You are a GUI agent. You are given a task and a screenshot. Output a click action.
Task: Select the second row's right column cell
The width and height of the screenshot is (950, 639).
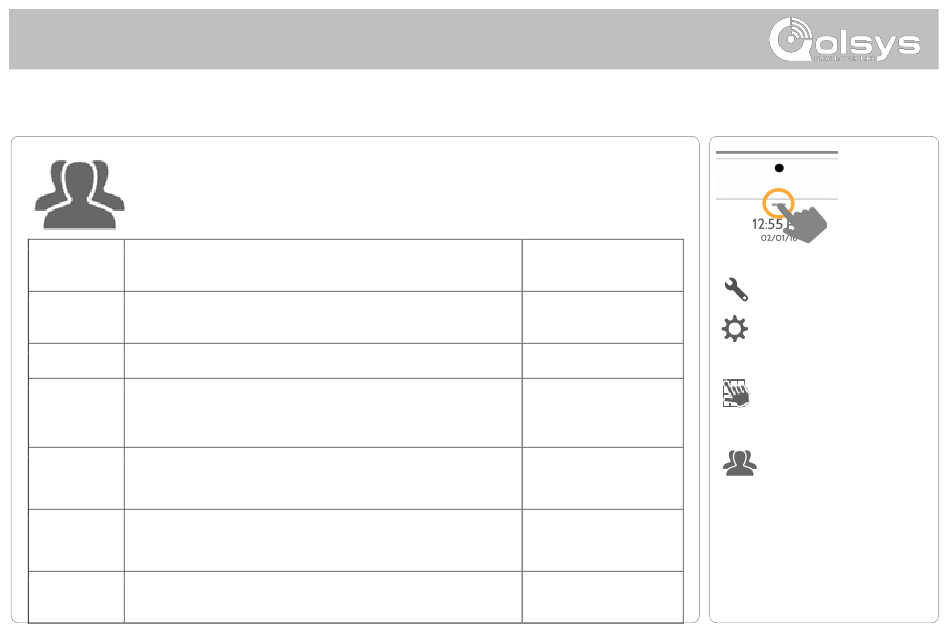pos(603,317)
